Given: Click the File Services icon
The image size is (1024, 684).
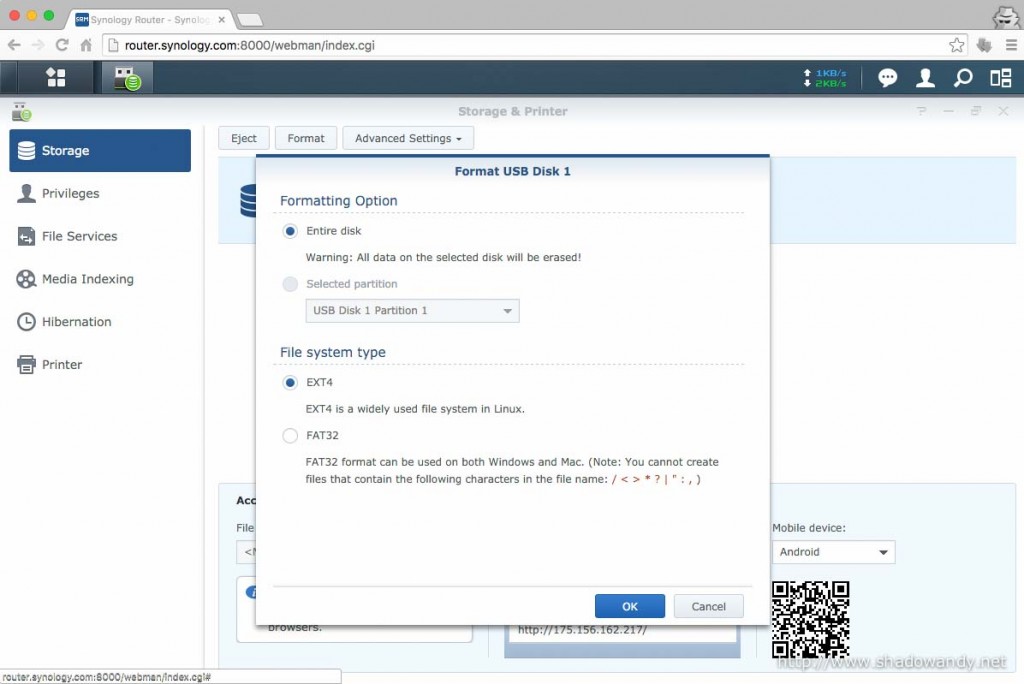Looking at the screenshot, I should tap(26, 236).
